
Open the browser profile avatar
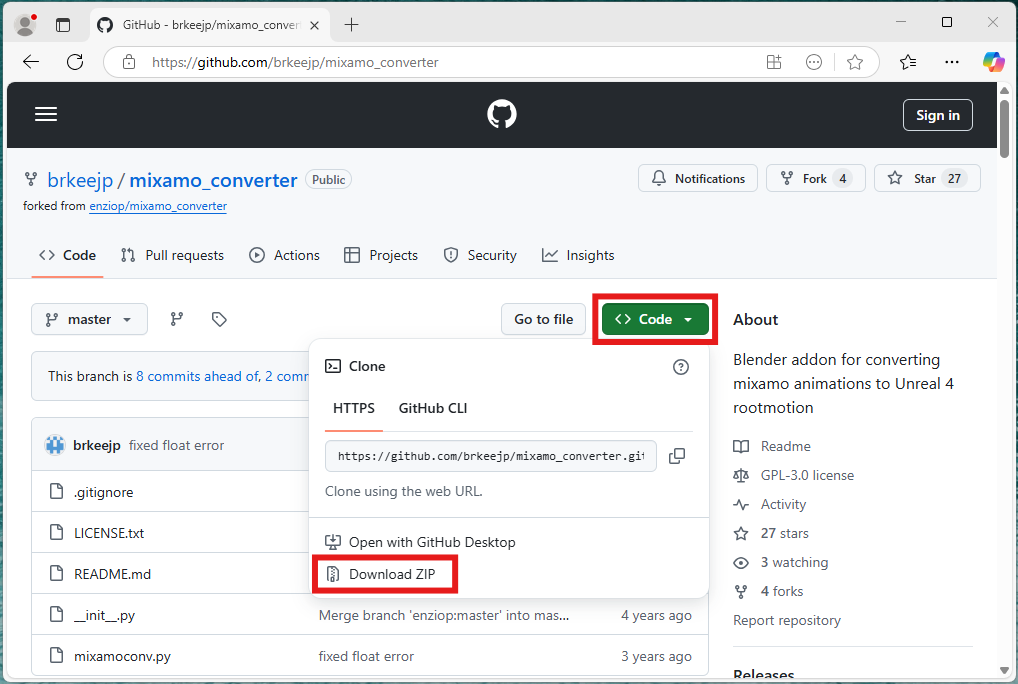tap(25, 25)
